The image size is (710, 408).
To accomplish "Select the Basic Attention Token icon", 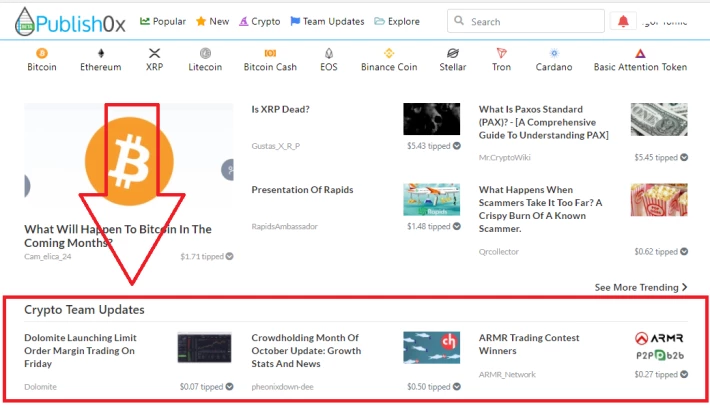I will (640, 53).
